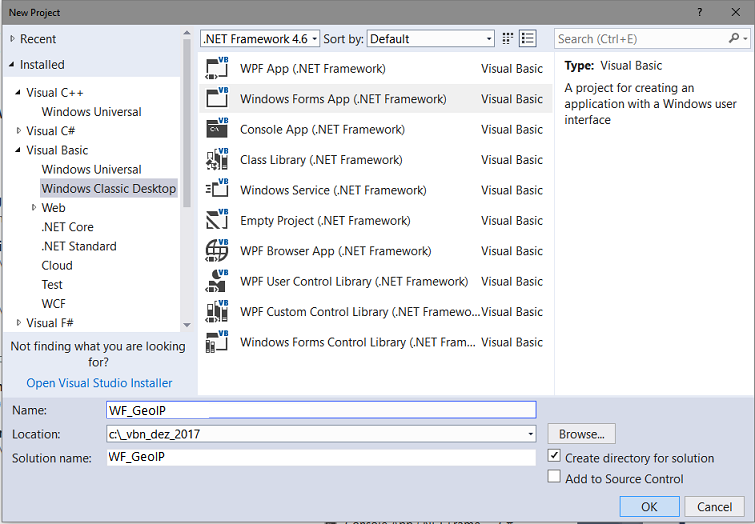This screenshot has width=755, height=524.
Task: Select Windows Service (.NET Framework) text
Action: [333, 190]
